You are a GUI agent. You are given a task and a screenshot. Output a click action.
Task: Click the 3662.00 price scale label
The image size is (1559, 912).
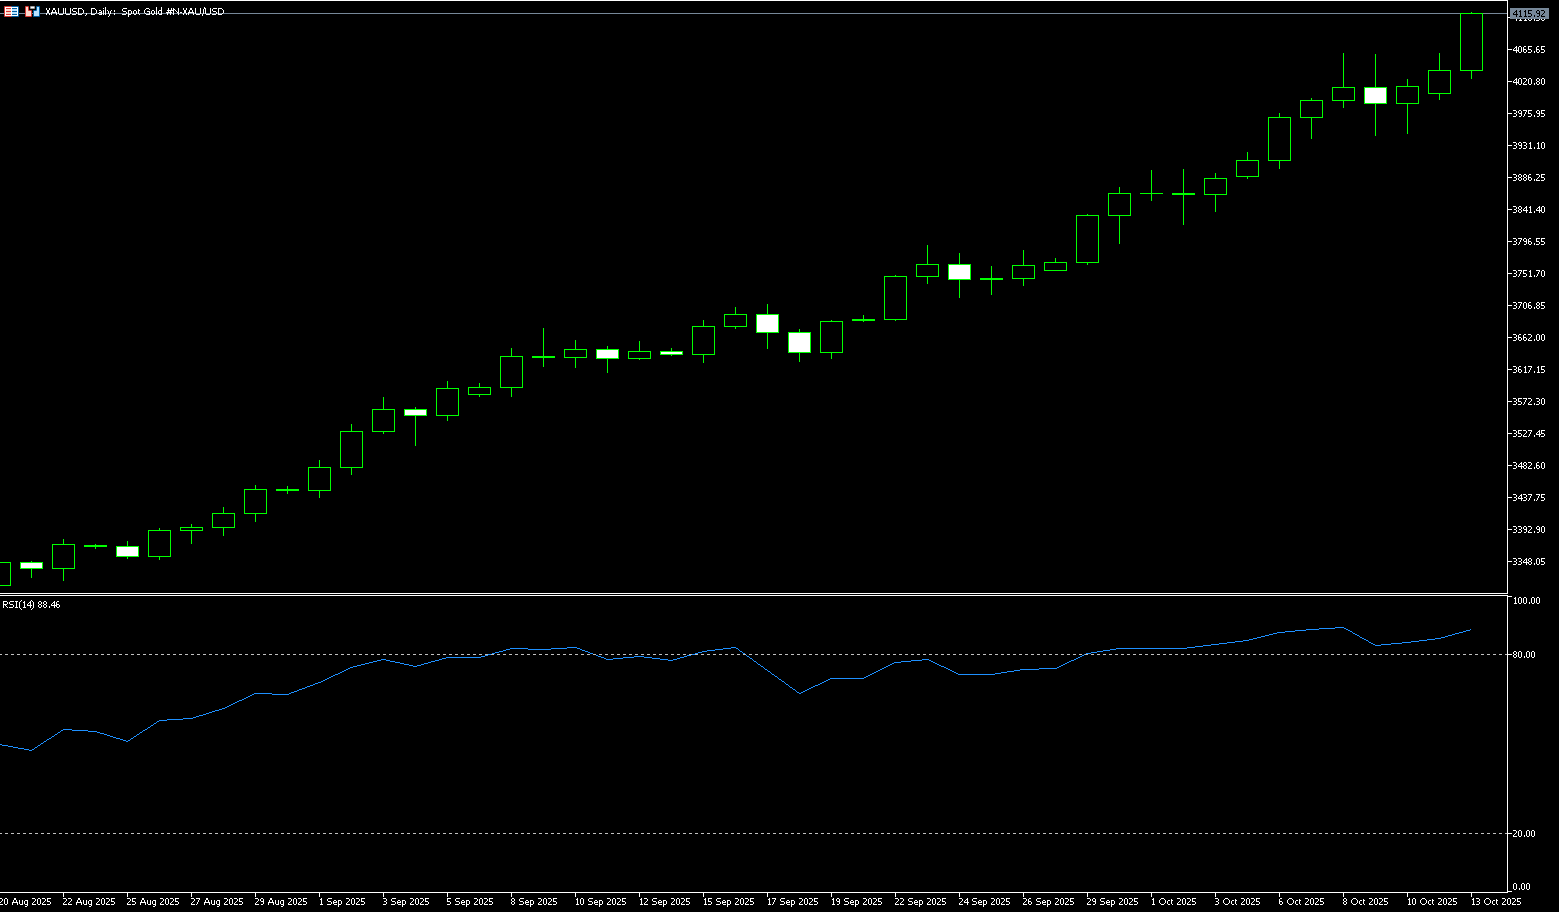pyautogui.click(x=1528, y=338)
